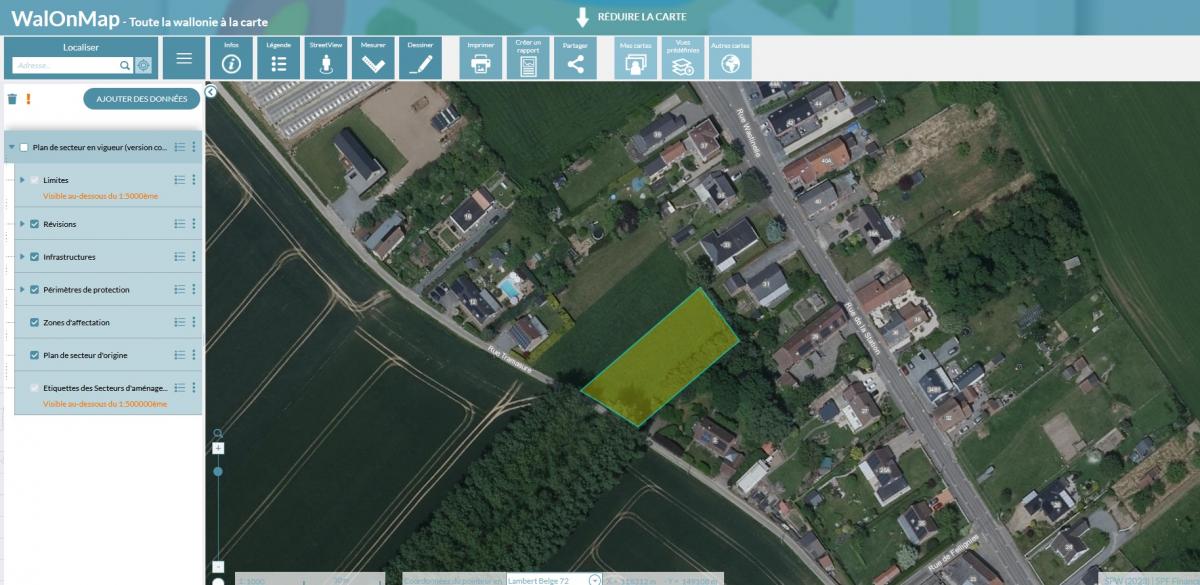Expand the Infrastructures layer group

pyautogui.click(x=22, y=257)
